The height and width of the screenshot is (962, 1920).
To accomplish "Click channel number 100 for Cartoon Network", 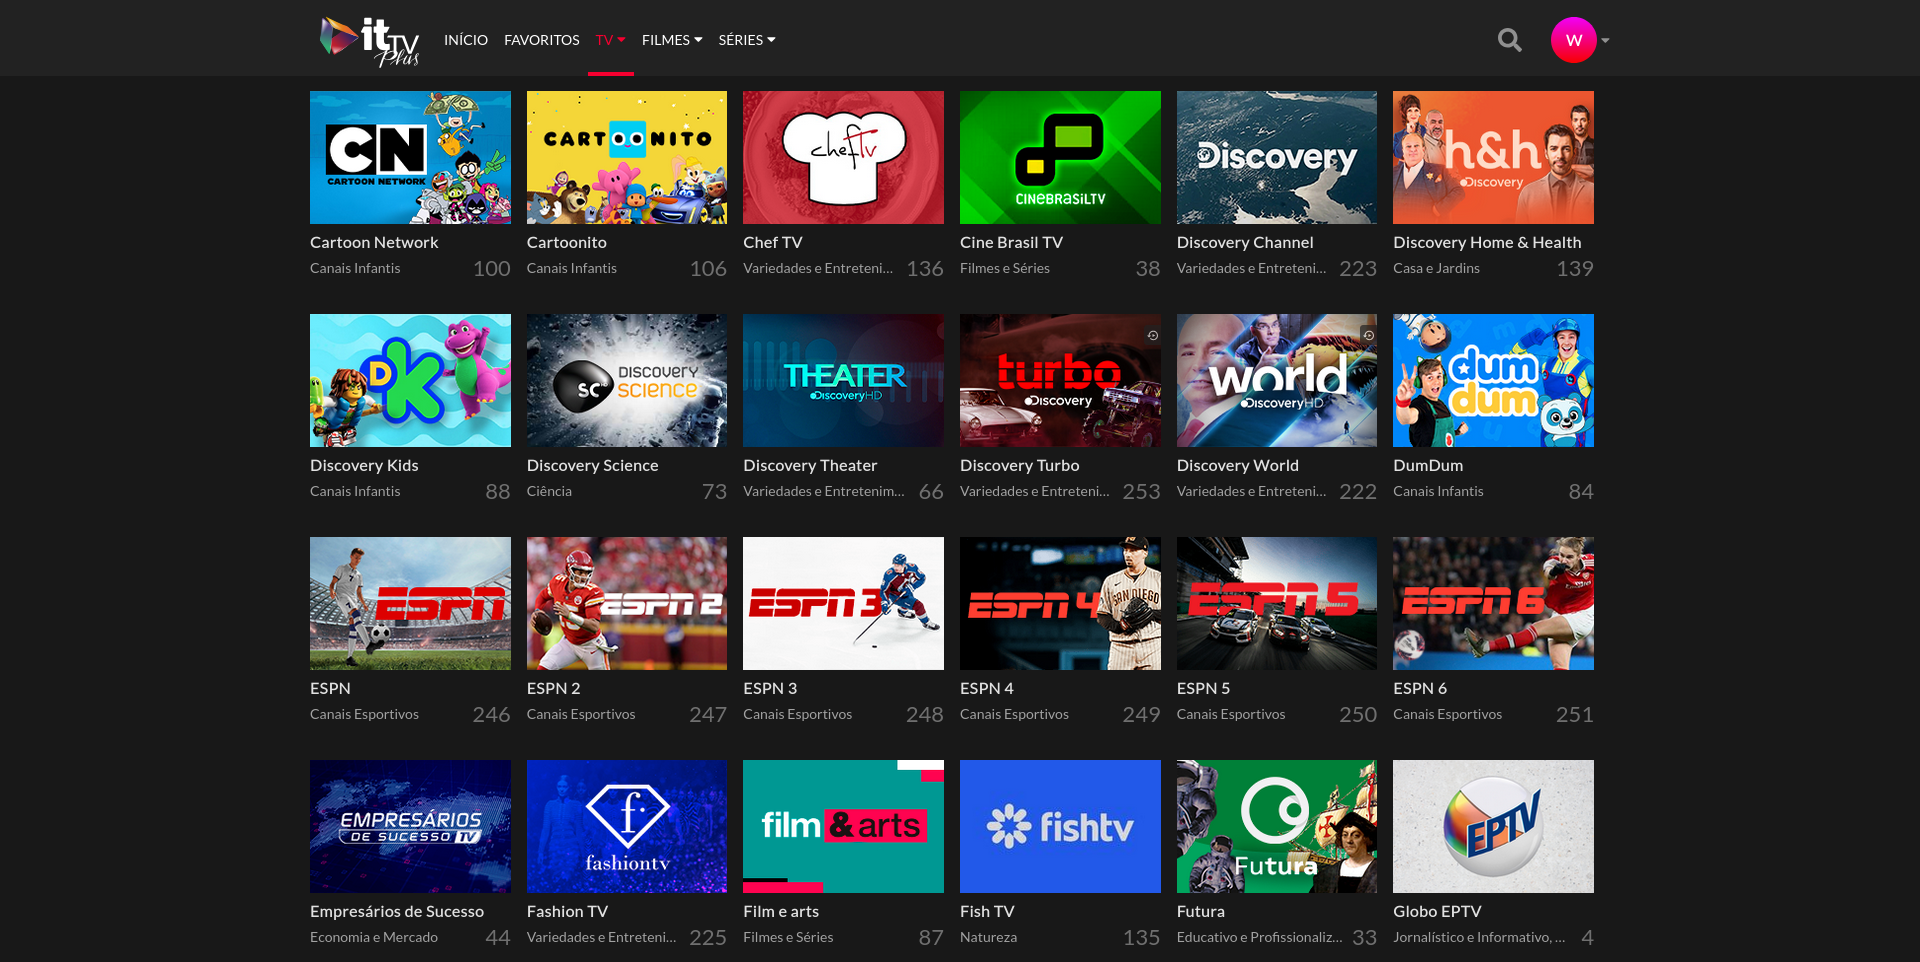I will pyautogui.click(x=491, y=268).
